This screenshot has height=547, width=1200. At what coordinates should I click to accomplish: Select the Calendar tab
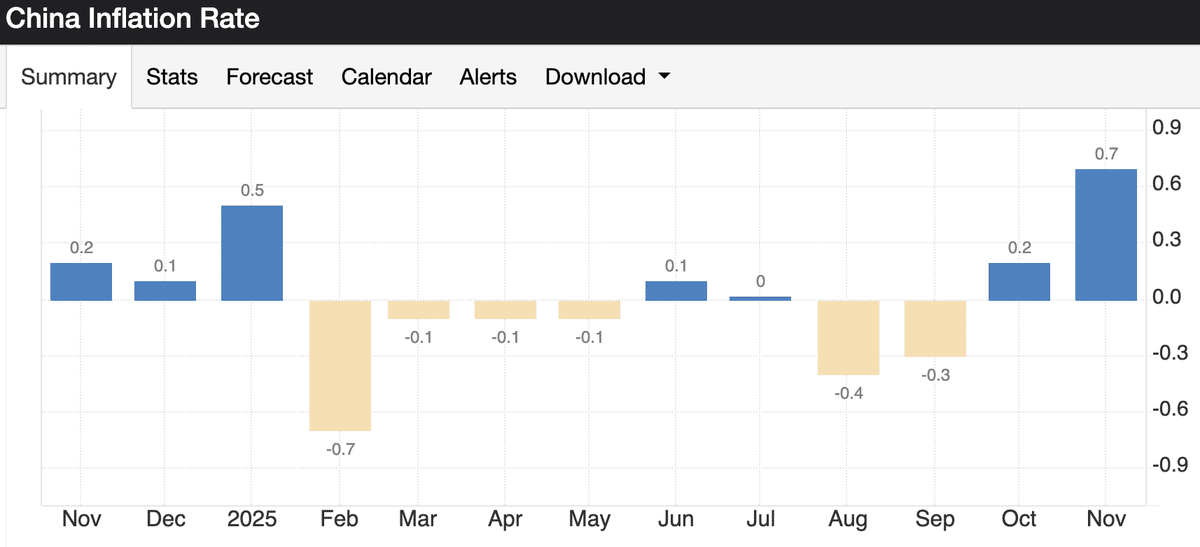(x=386, y=77)
